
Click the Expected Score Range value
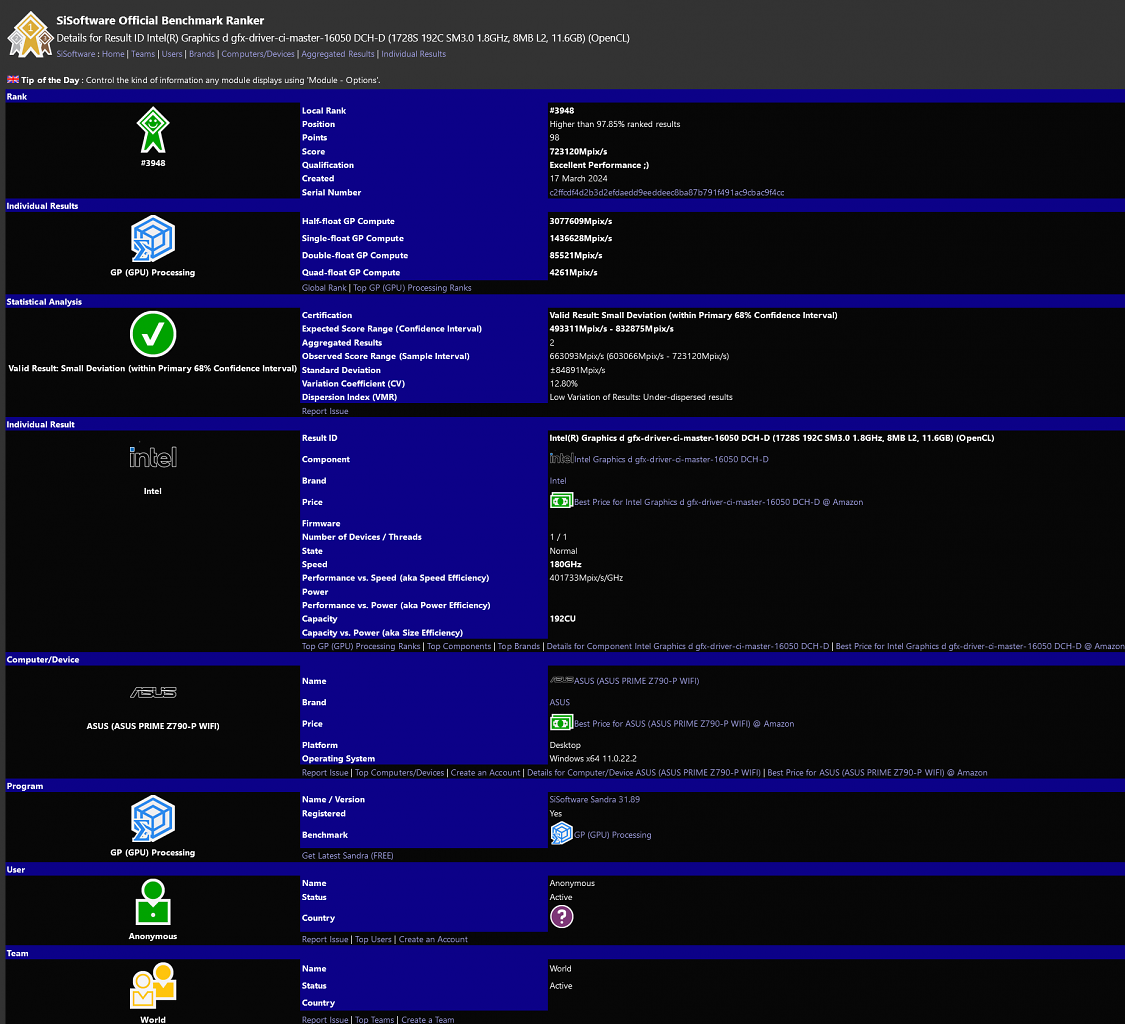(x=611, y=329)
